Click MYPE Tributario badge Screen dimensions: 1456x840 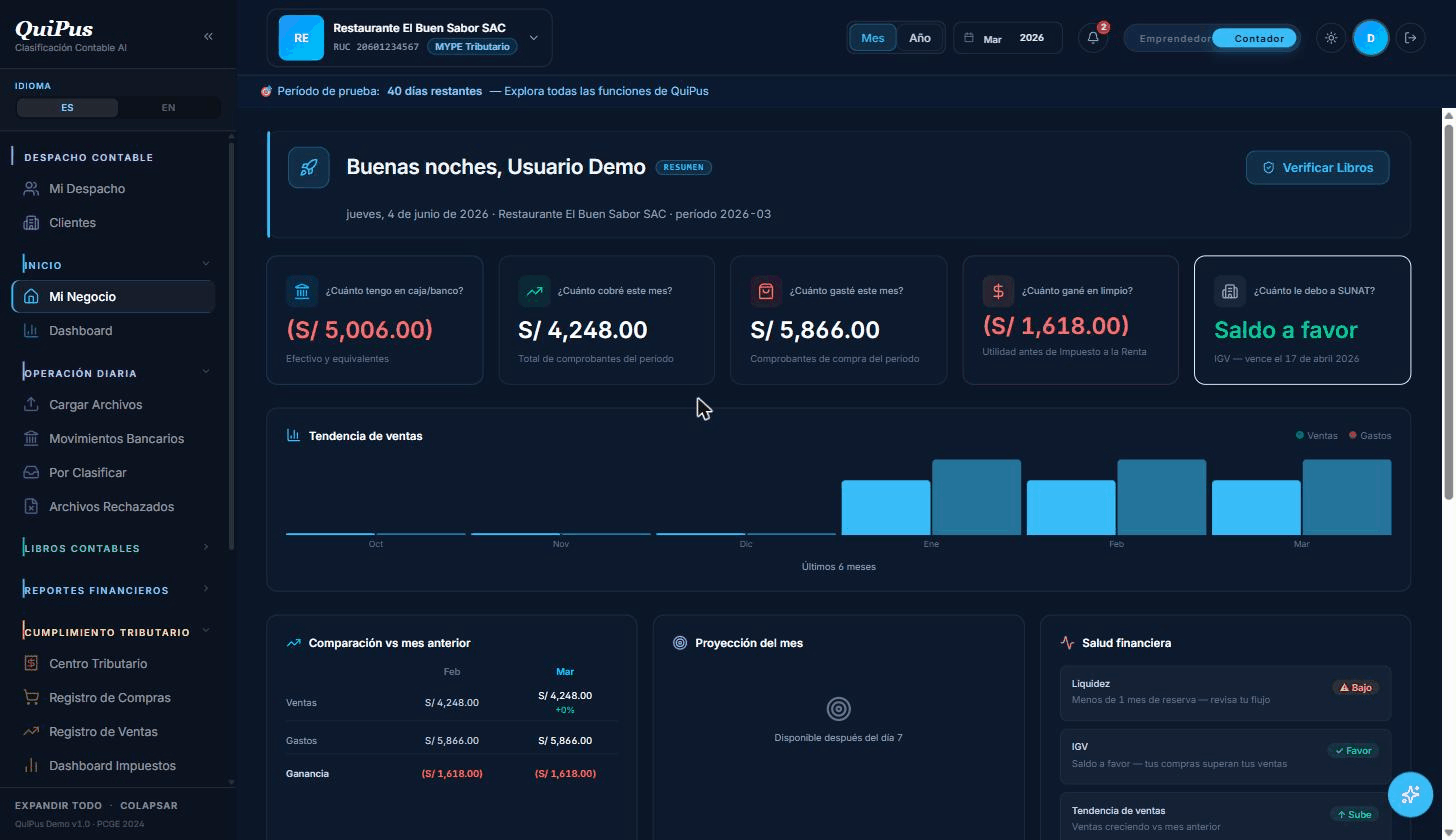click(x=472, y=47)
